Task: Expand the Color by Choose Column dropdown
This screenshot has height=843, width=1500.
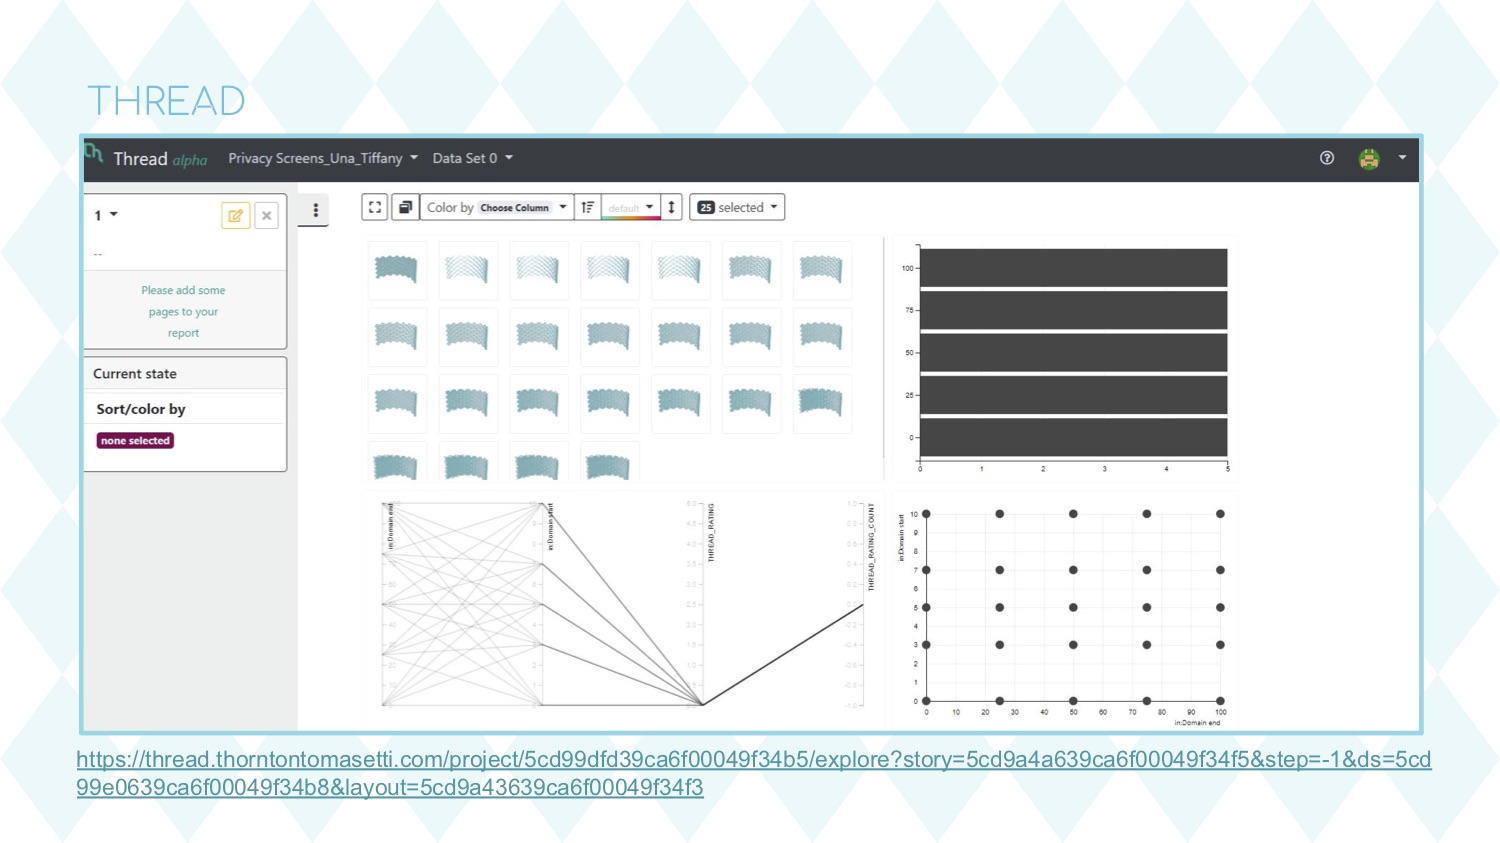Action: pyautogui.click(x=497, y=207)
